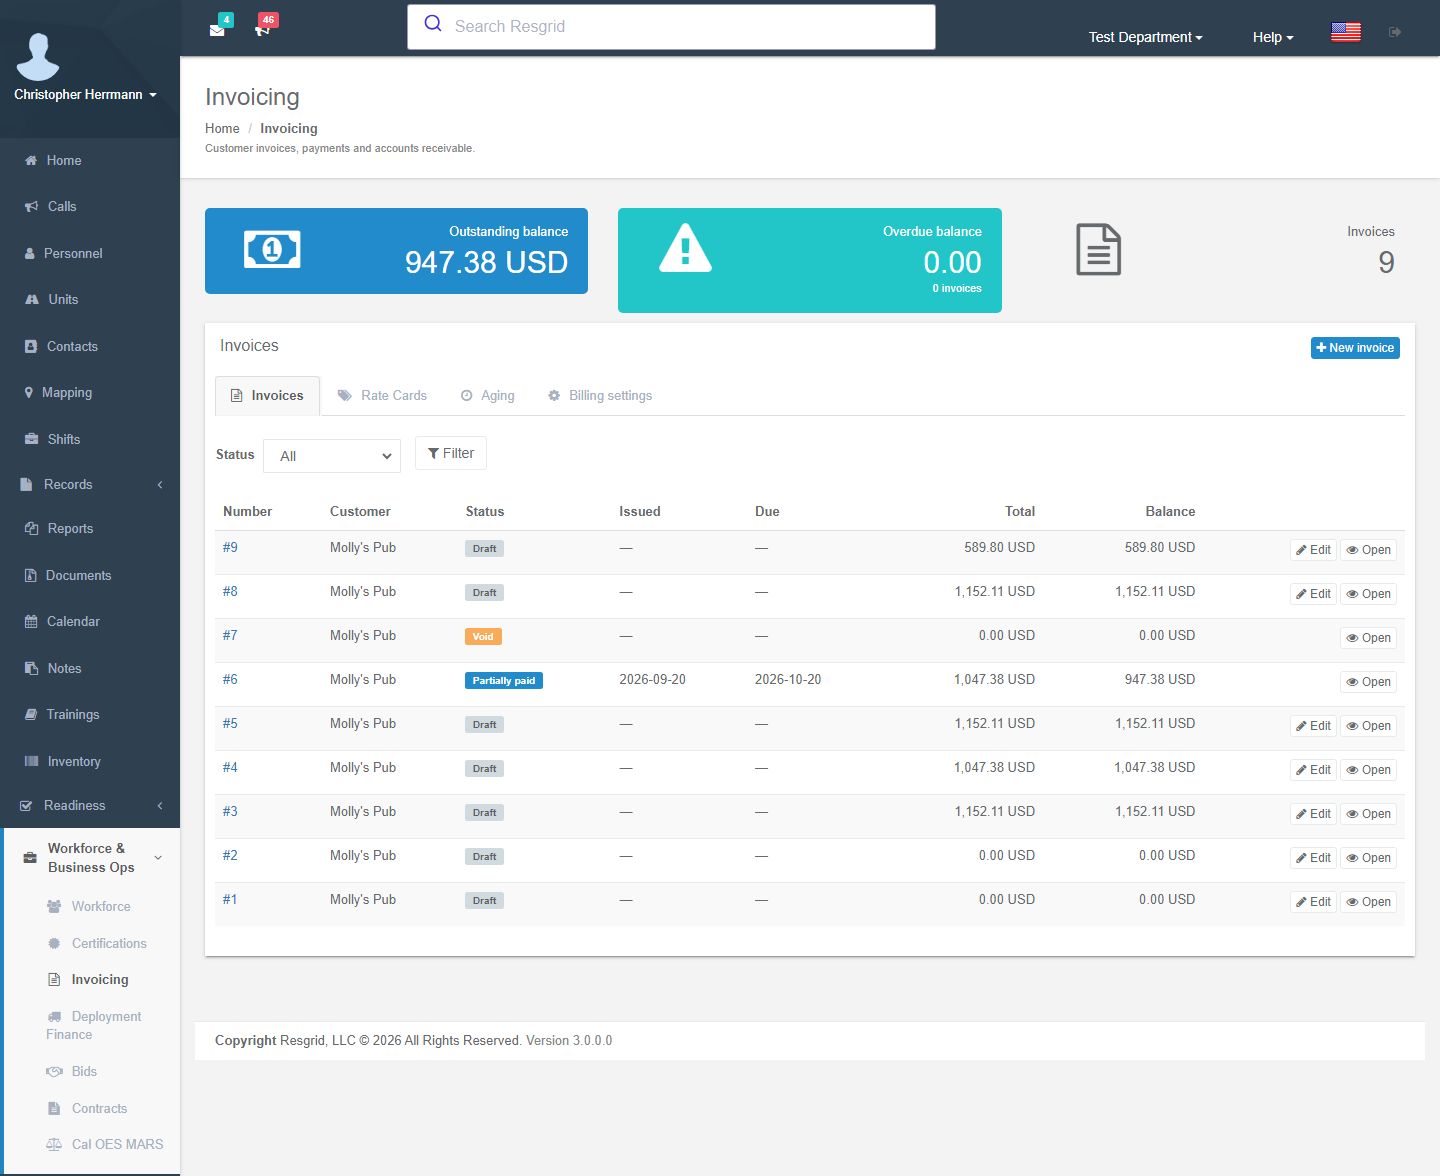Switch to the Billing settings tab
Viewport: 1440px width, 1176px height.
point(600,396)
